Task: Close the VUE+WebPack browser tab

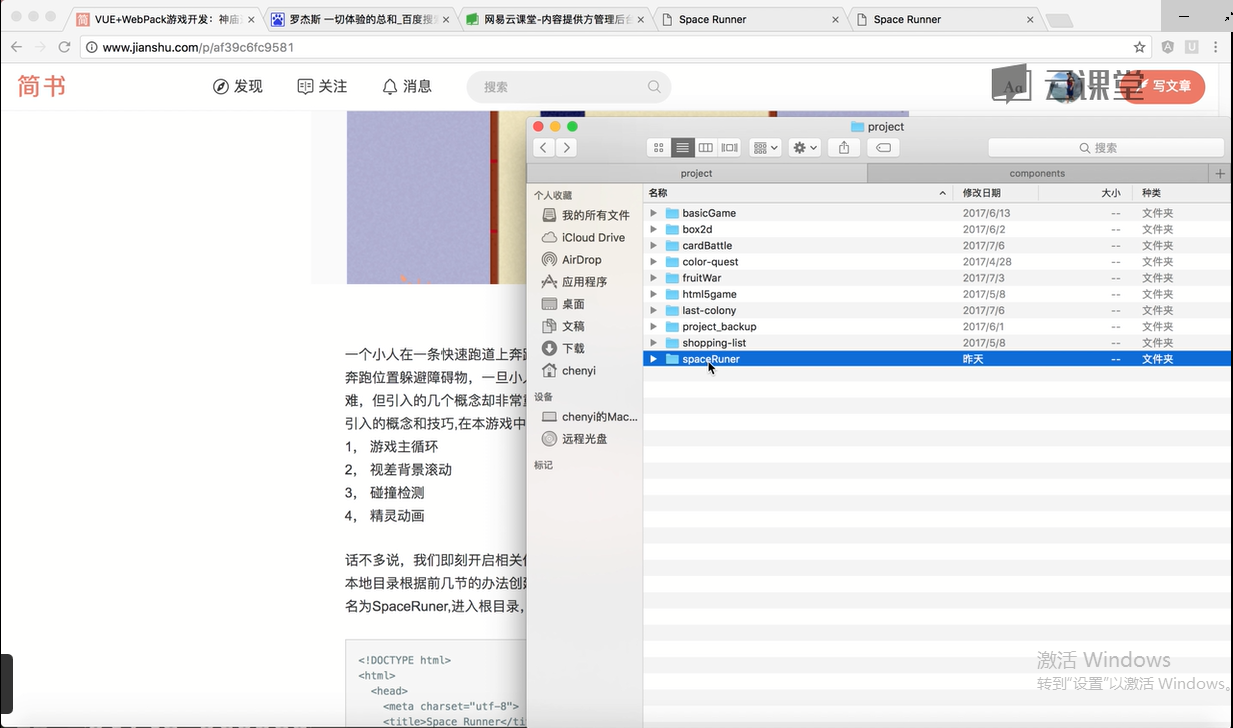Action: (x=251, y=19)
